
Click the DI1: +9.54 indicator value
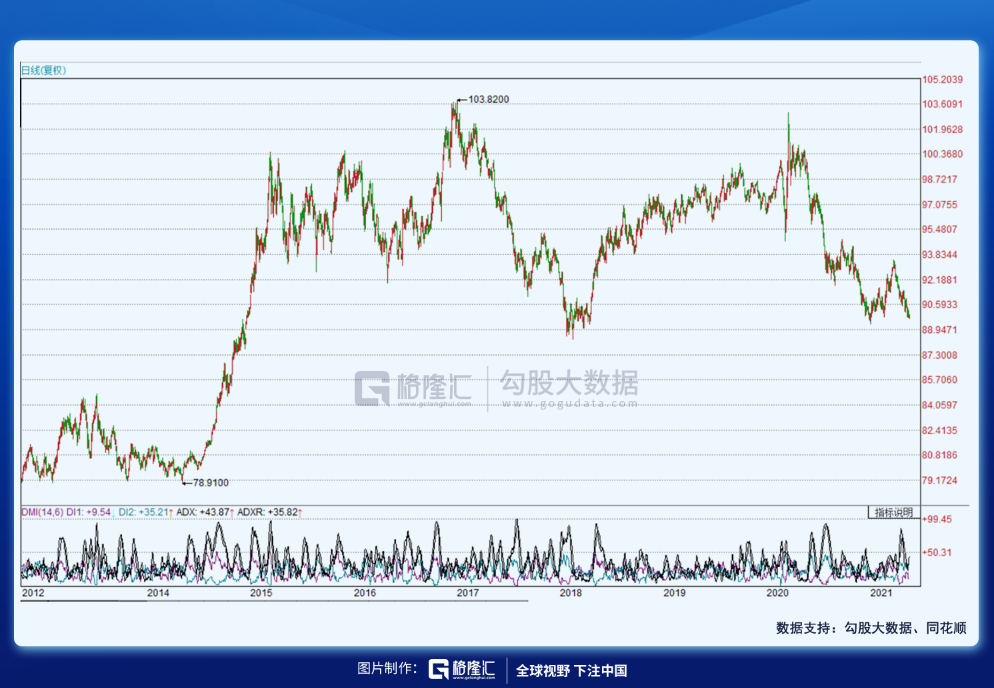pos(88,512)
